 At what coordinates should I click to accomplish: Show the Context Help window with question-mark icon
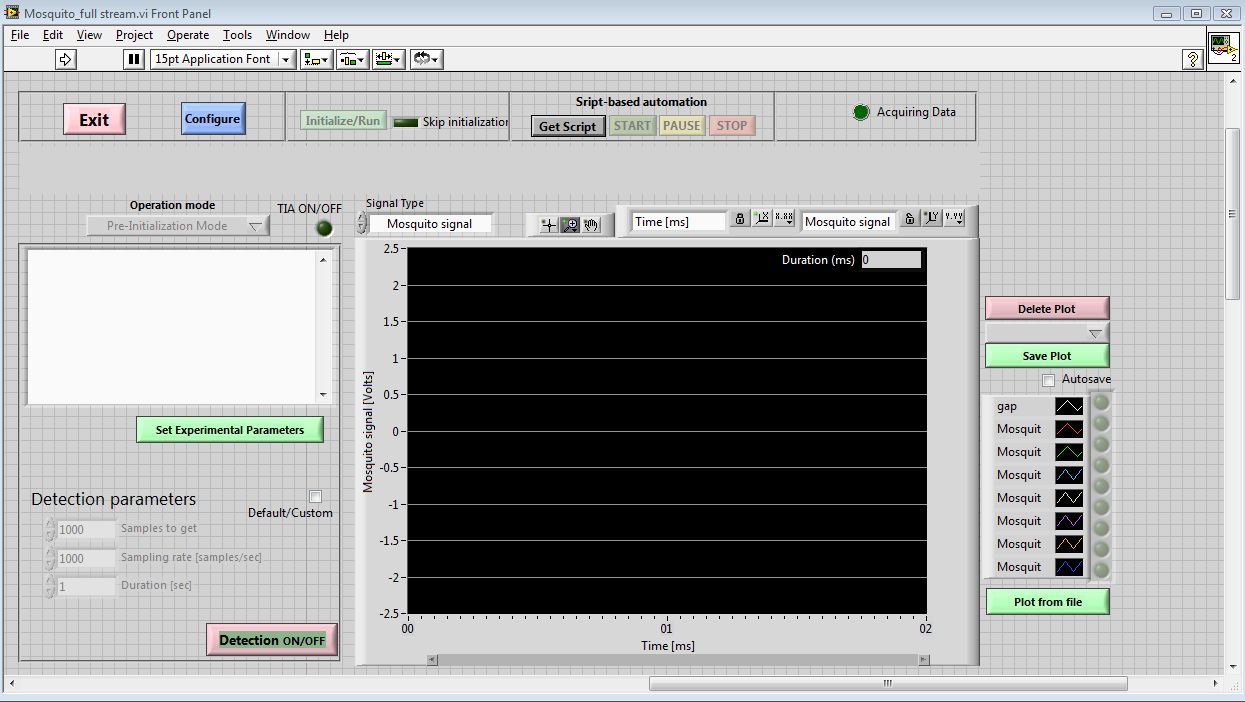point(1192,59)
